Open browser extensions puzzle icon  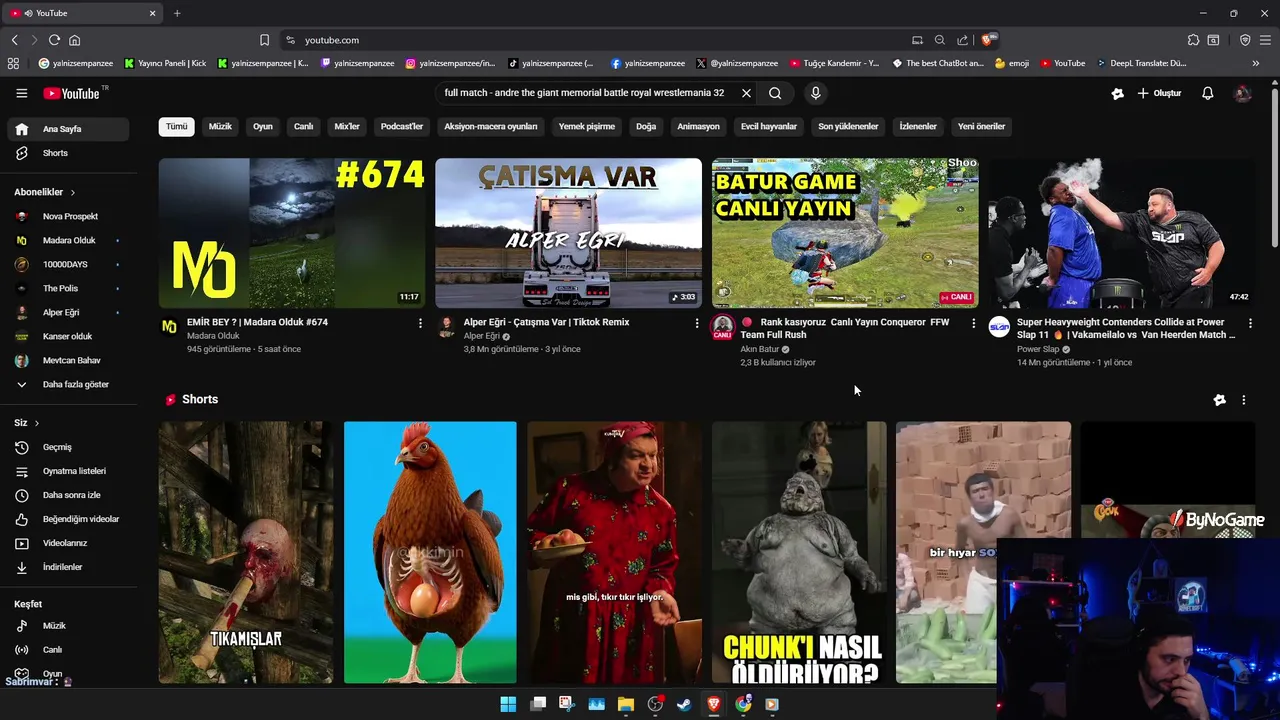point(1193,40)
